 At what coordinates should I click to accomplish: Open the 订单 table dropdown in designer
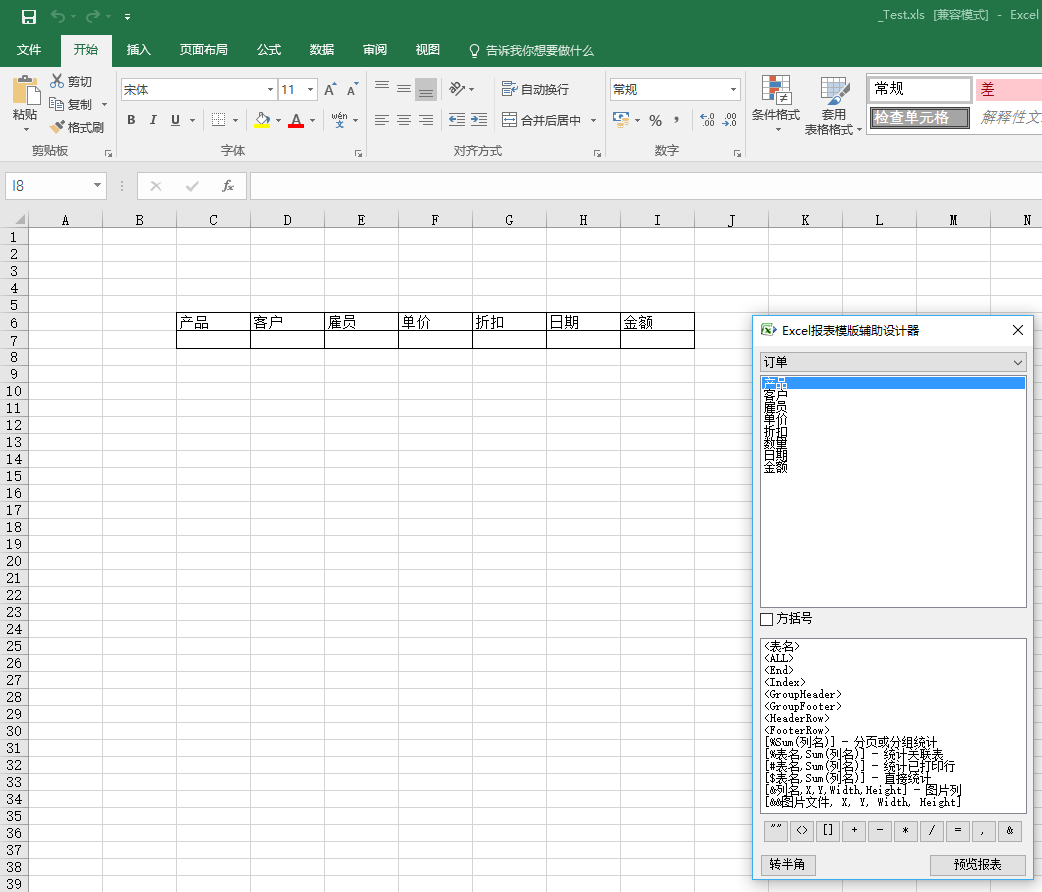pyautogui.click(x=892, y=362)
